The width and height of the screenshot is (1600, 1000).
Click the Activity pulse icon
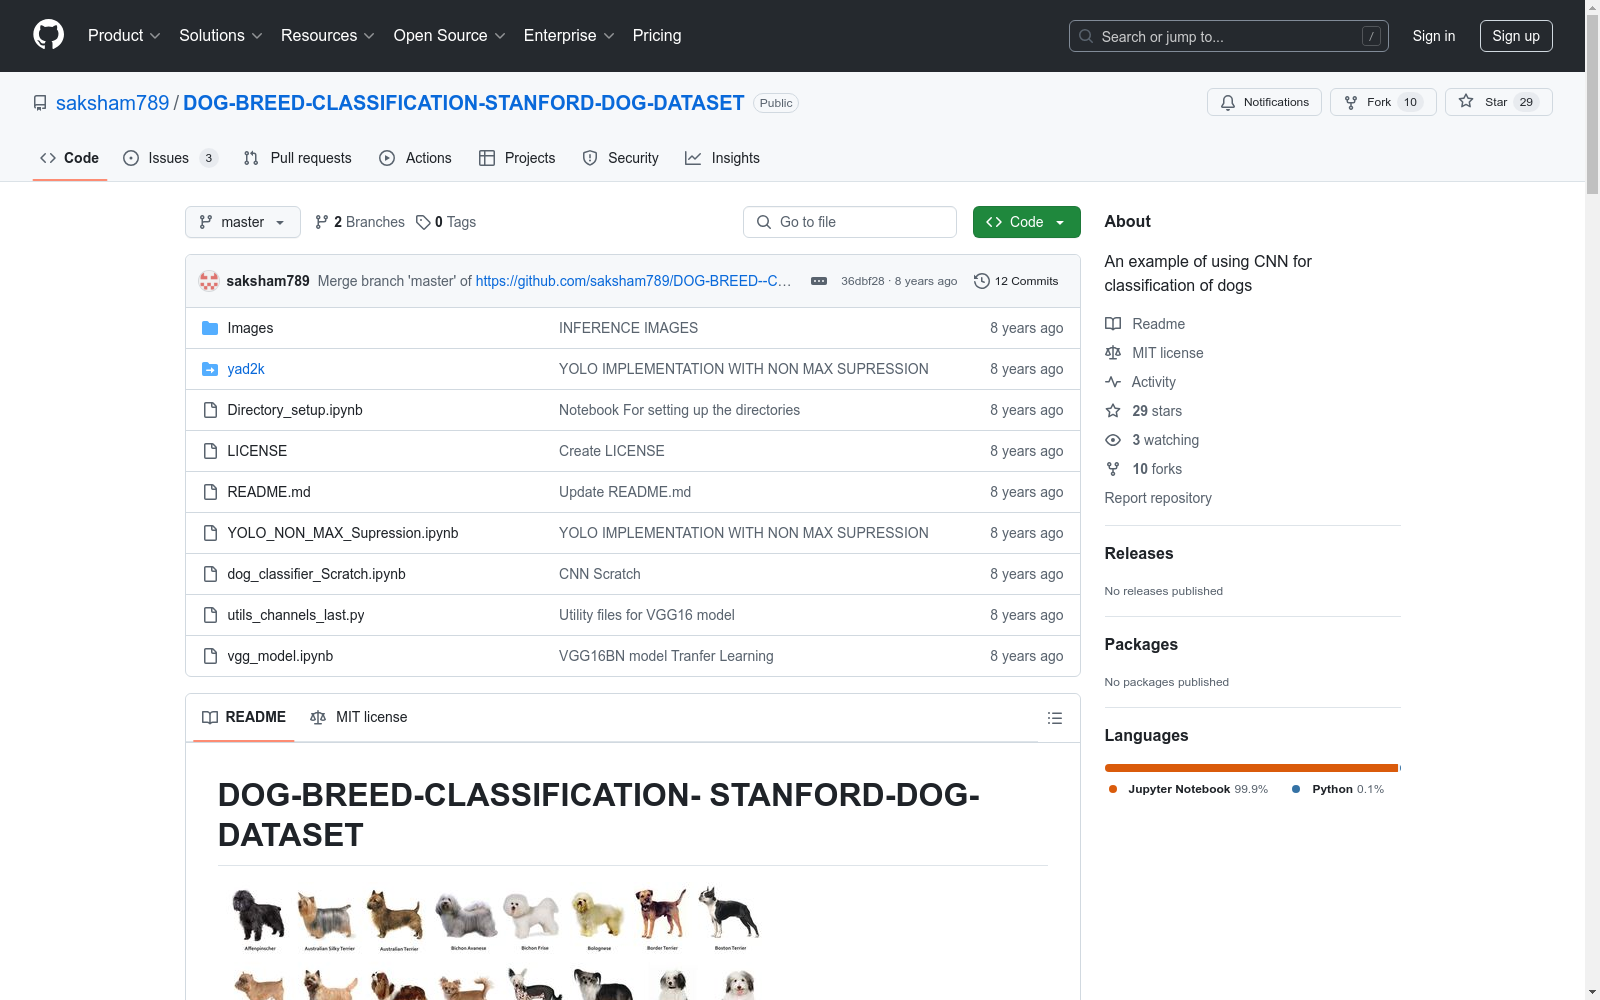[1113, 381]
